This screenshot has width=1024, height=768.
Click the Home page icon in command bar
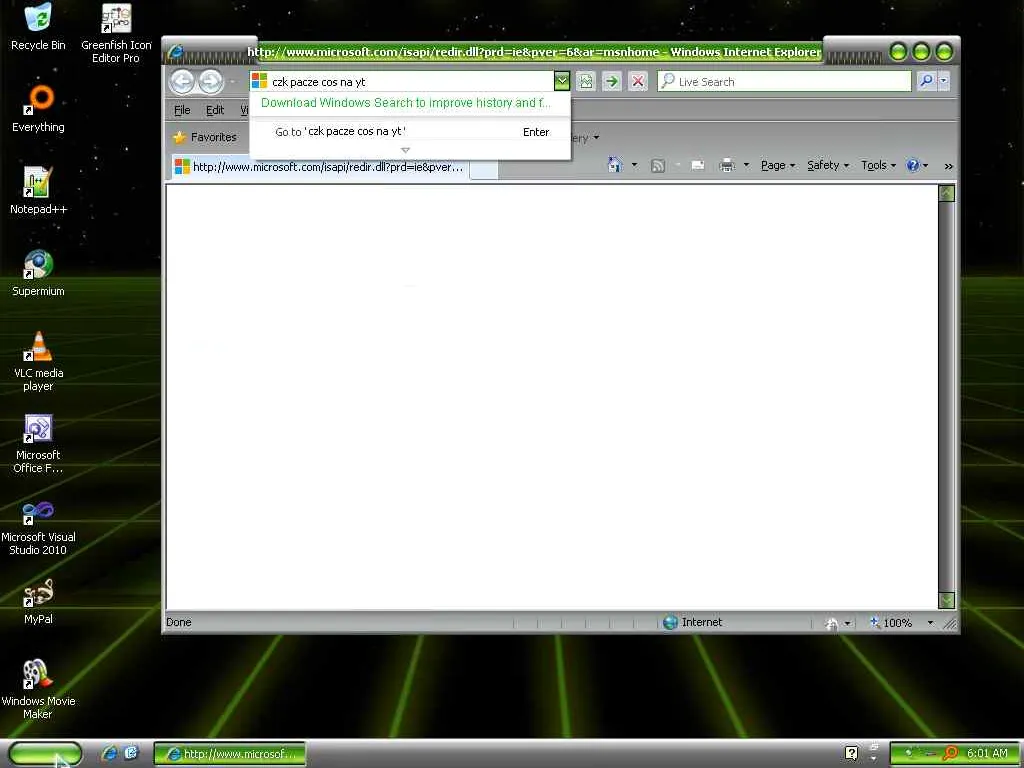pos(615,165)
